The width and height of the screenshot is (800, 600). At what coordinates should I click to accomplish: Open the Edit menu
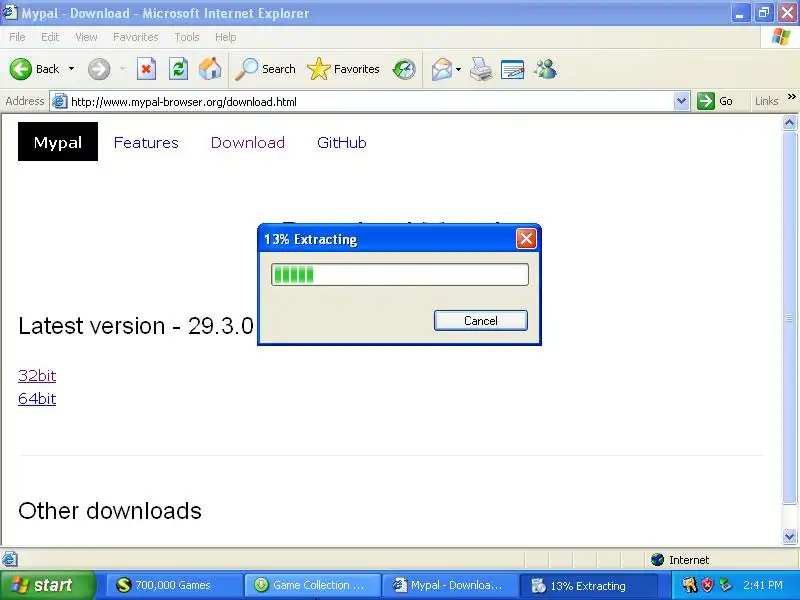click(50, 37)
